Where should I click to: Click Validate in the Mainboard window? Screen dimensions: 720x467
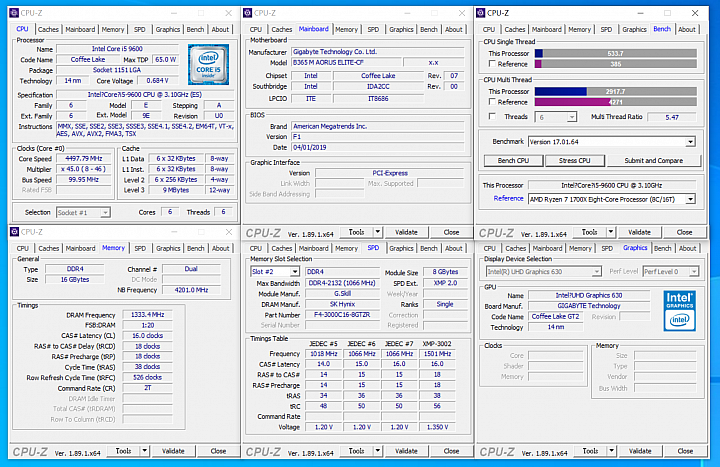point(406,232)
